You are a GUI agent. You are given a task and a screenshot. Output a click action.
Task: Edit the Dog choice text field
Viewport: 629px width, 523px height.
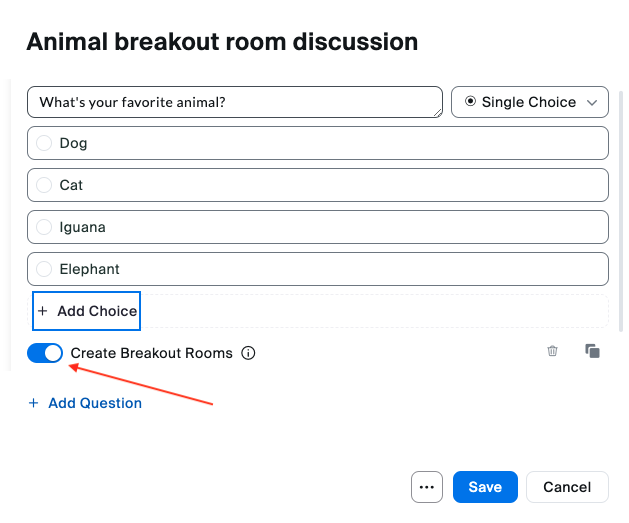coord(330,143)
